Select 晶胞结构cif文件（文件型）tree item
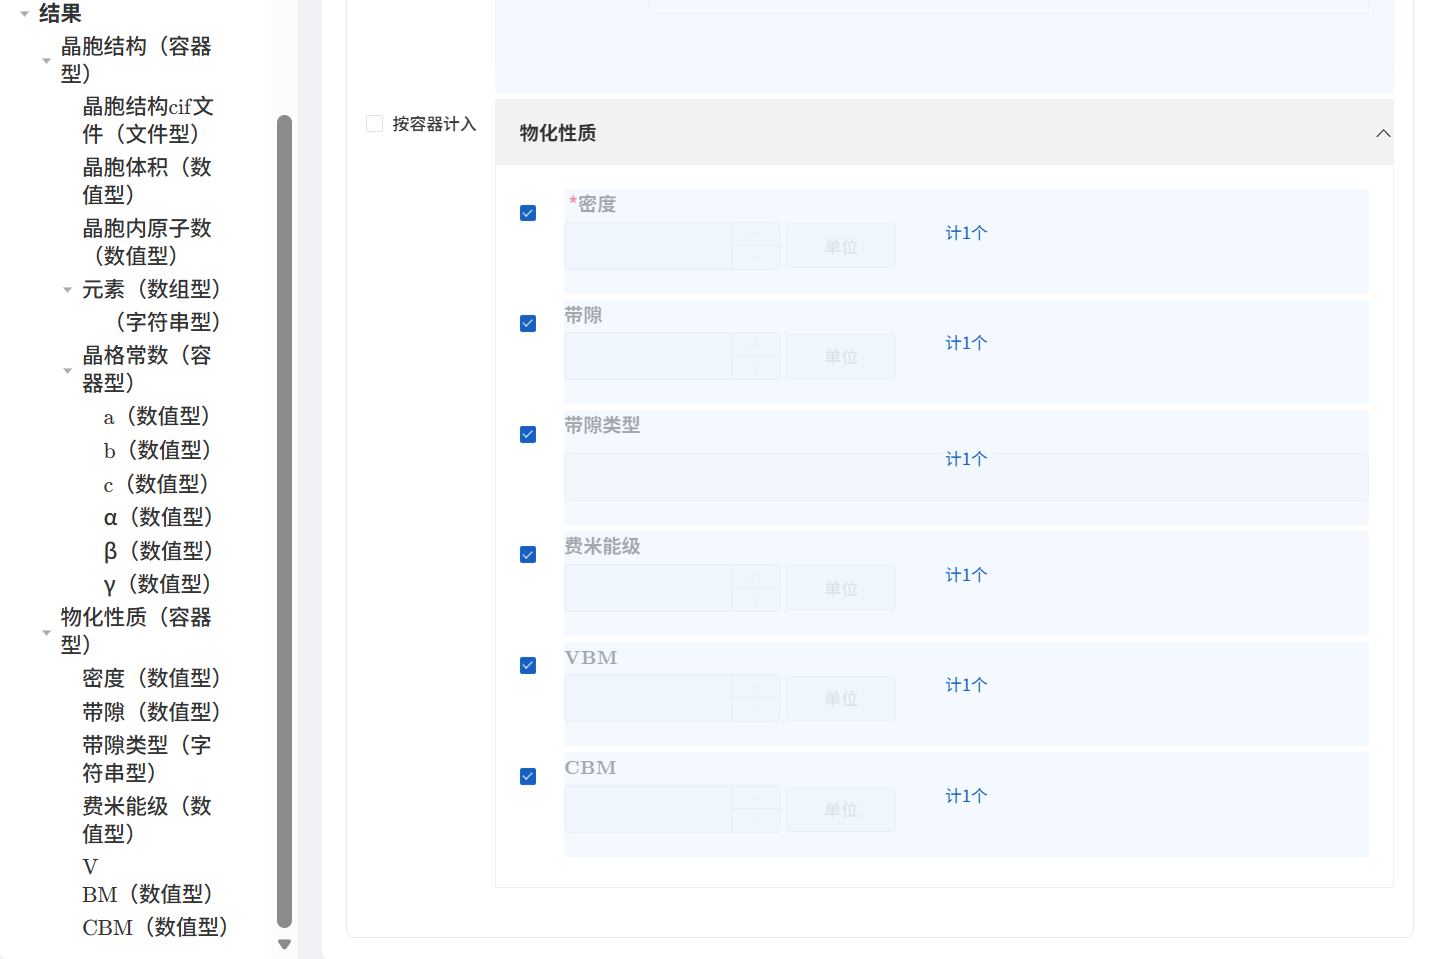The image size is (1434, 959). pos(147,120)
